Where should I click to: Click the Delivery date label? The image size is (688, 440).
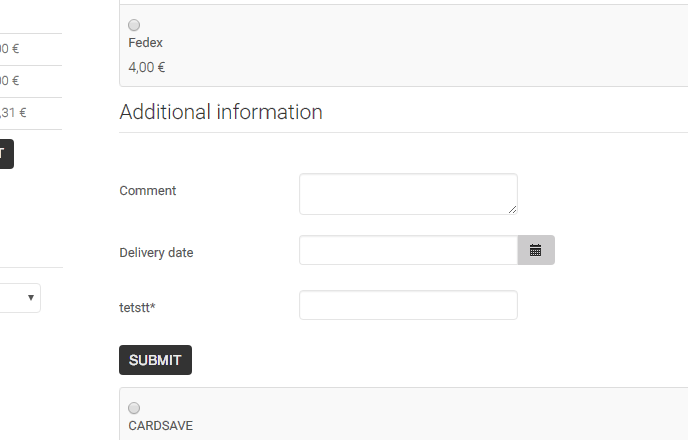pos(156,253)
